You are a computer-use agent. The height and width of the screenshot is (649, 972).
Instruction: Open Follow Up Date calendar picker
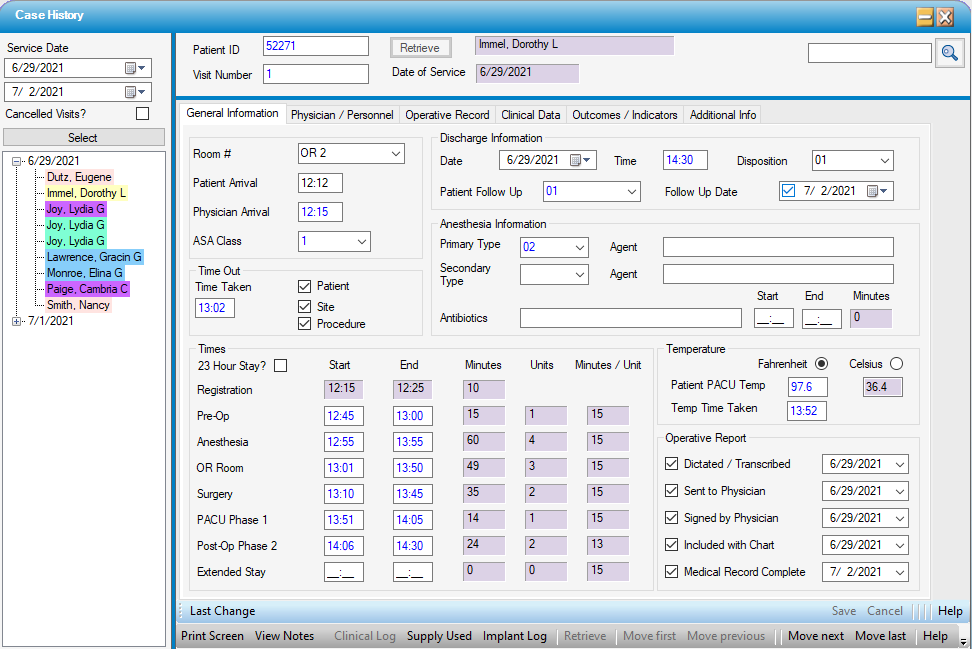[x=878, y=191]
